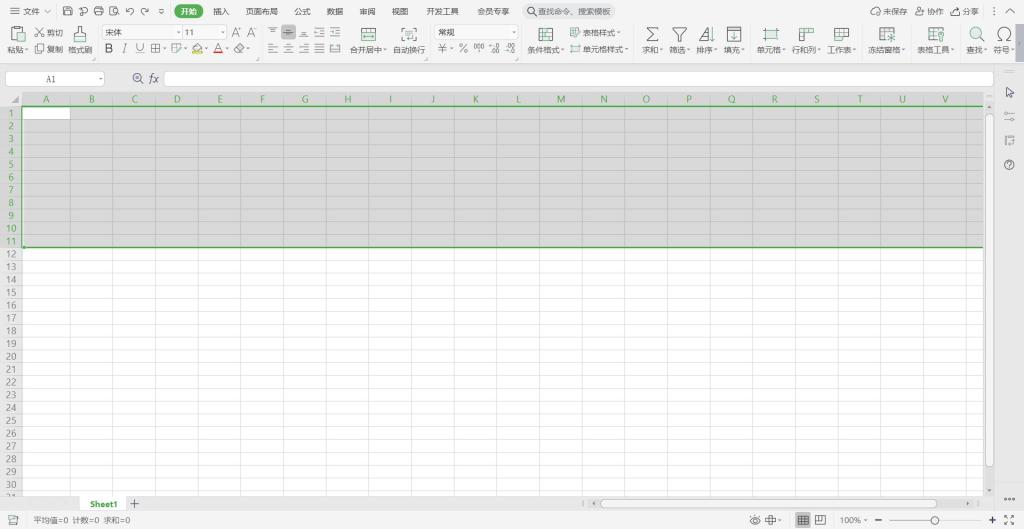Click the Merge and Center (合并居中) icon
Viewport: 1024px width, 529px height.
coord(368,34)
